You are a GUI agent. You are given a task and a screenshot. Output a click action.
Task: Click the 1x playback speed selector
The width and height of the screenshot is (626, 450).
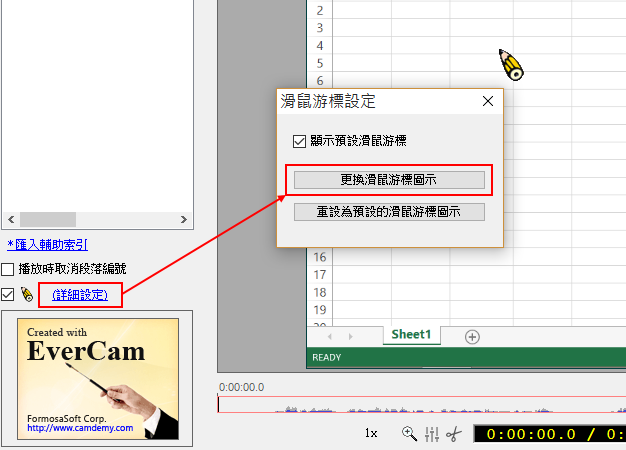pyautogui.click(x=370, y=434)
